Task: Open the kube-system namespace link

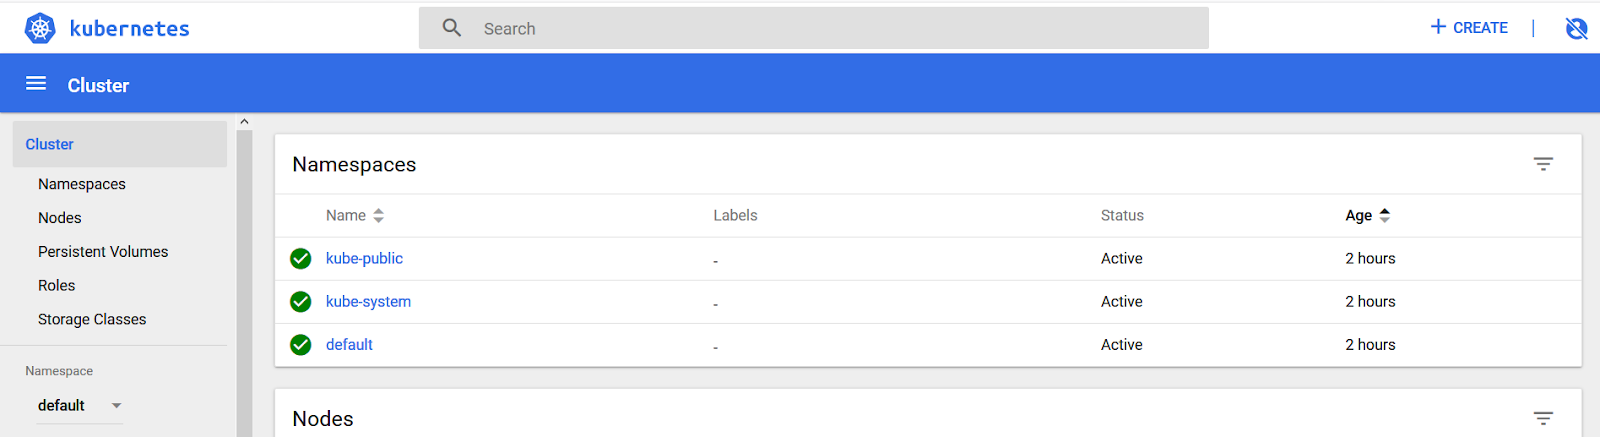Action: point(368,302)
